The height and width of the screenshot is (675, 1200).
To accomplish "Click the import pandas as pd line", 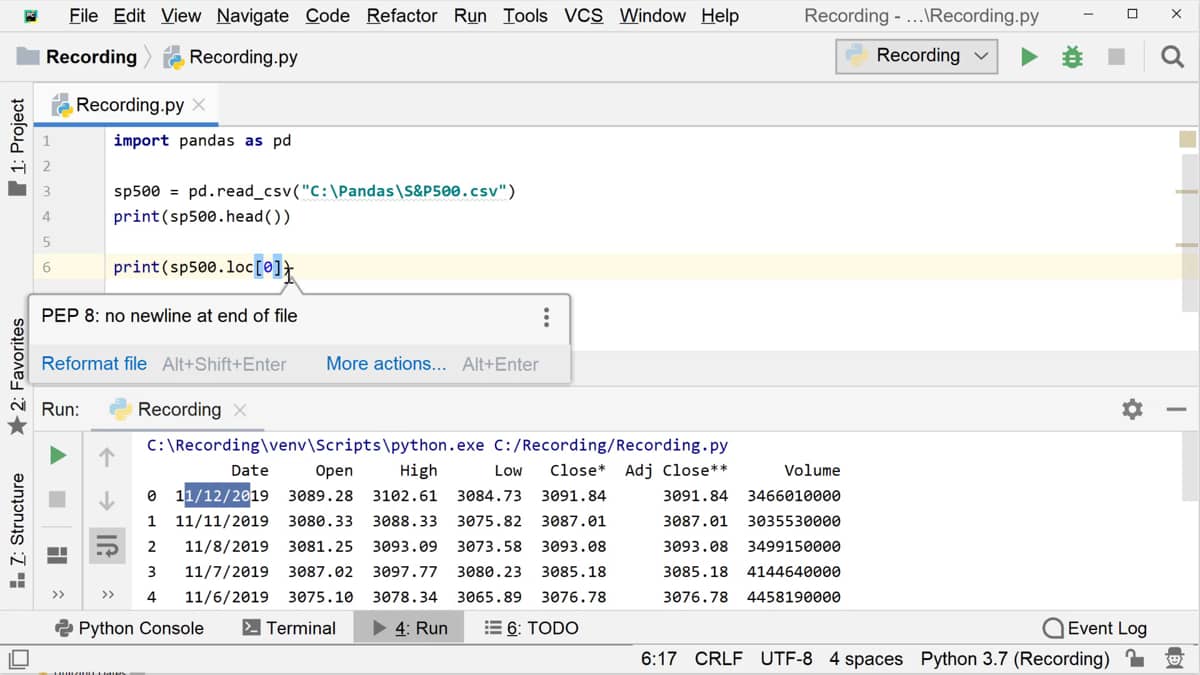I will [202, 140].
